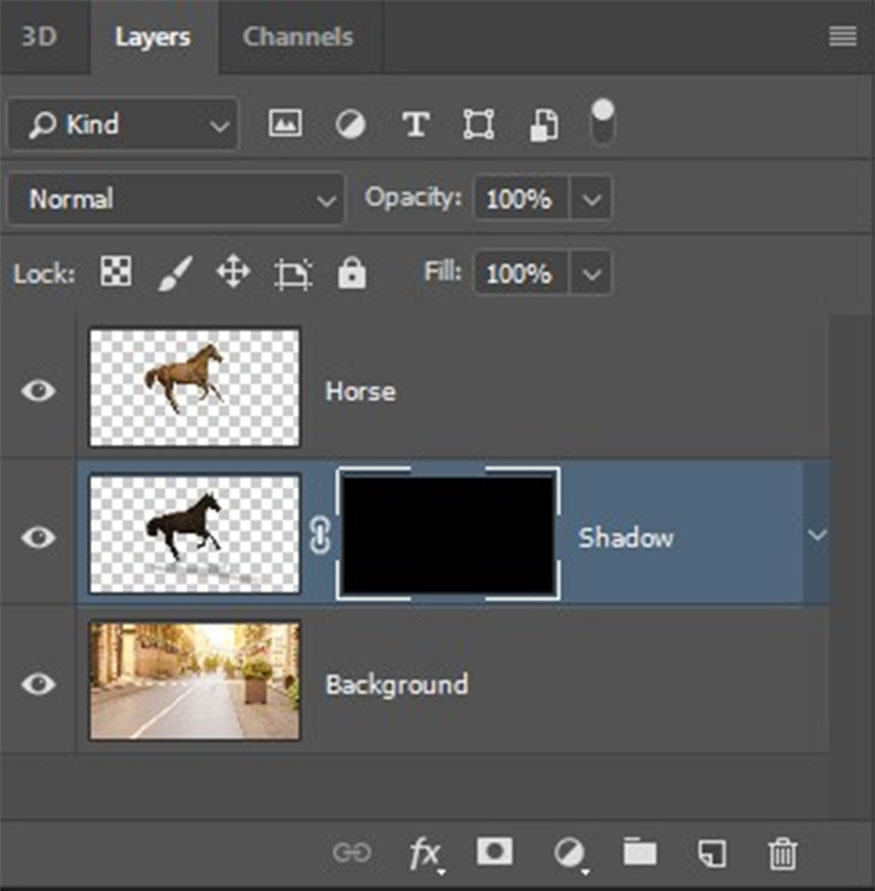Switch to the 3D tab
This screenshot has width=875, height=891.
(40, 37)
